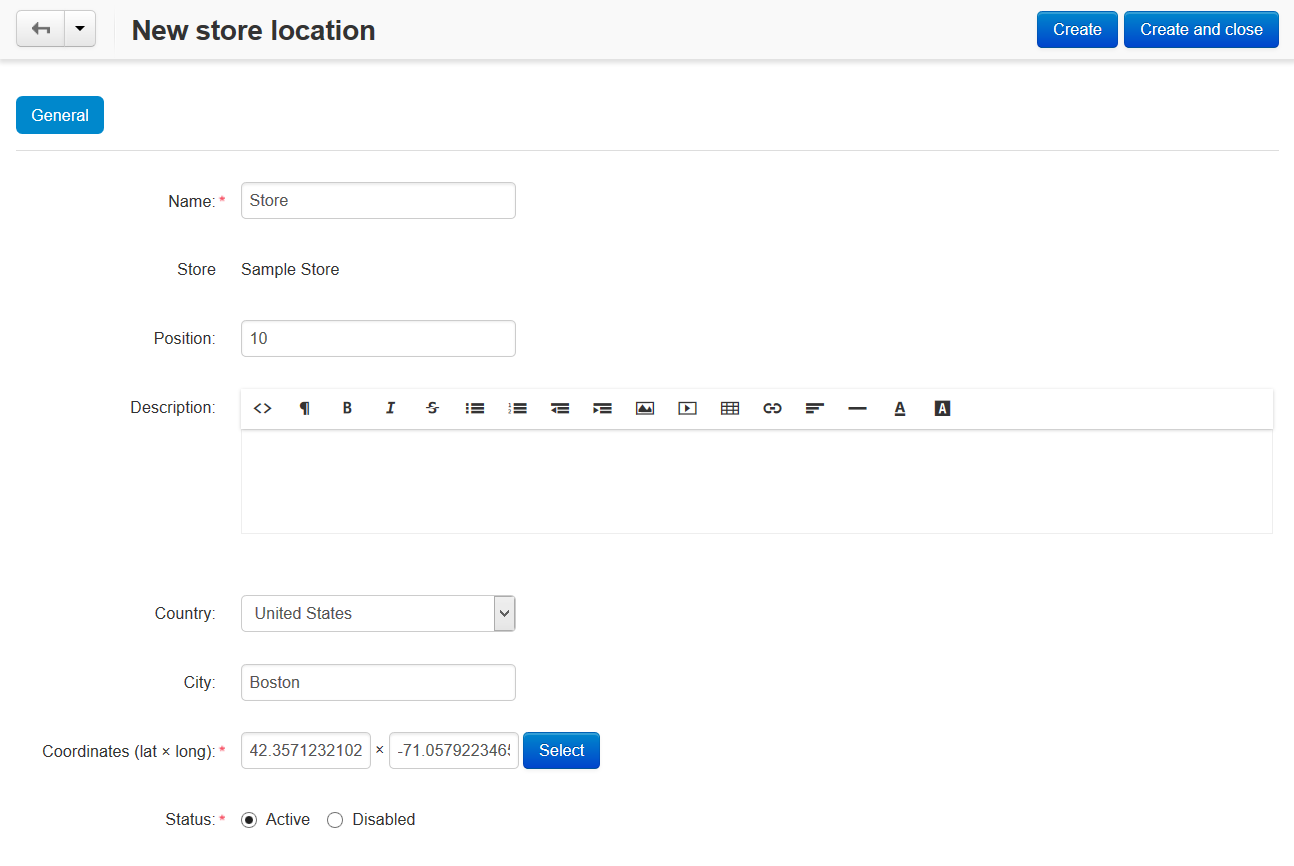The width and height of the screenshot is (1294, 866).
Task: Insert video into description
Action: [687, 408]
